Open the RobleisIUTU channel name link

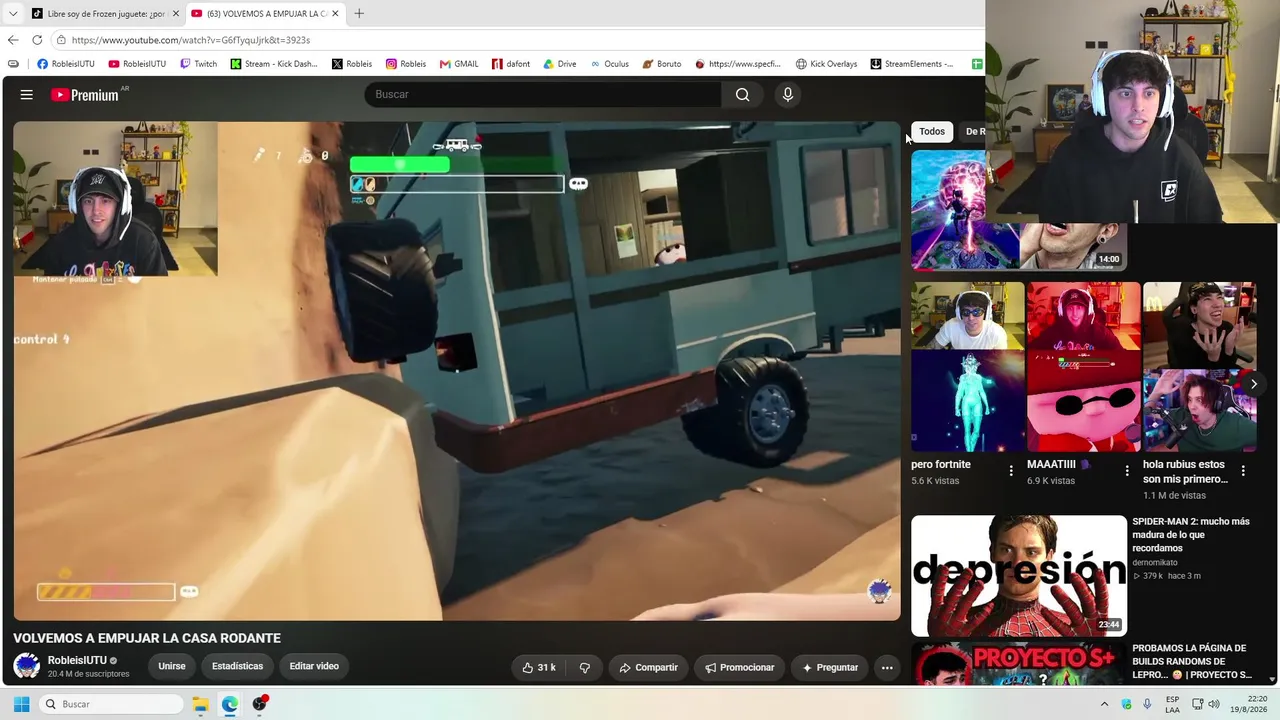click(77, 661)
